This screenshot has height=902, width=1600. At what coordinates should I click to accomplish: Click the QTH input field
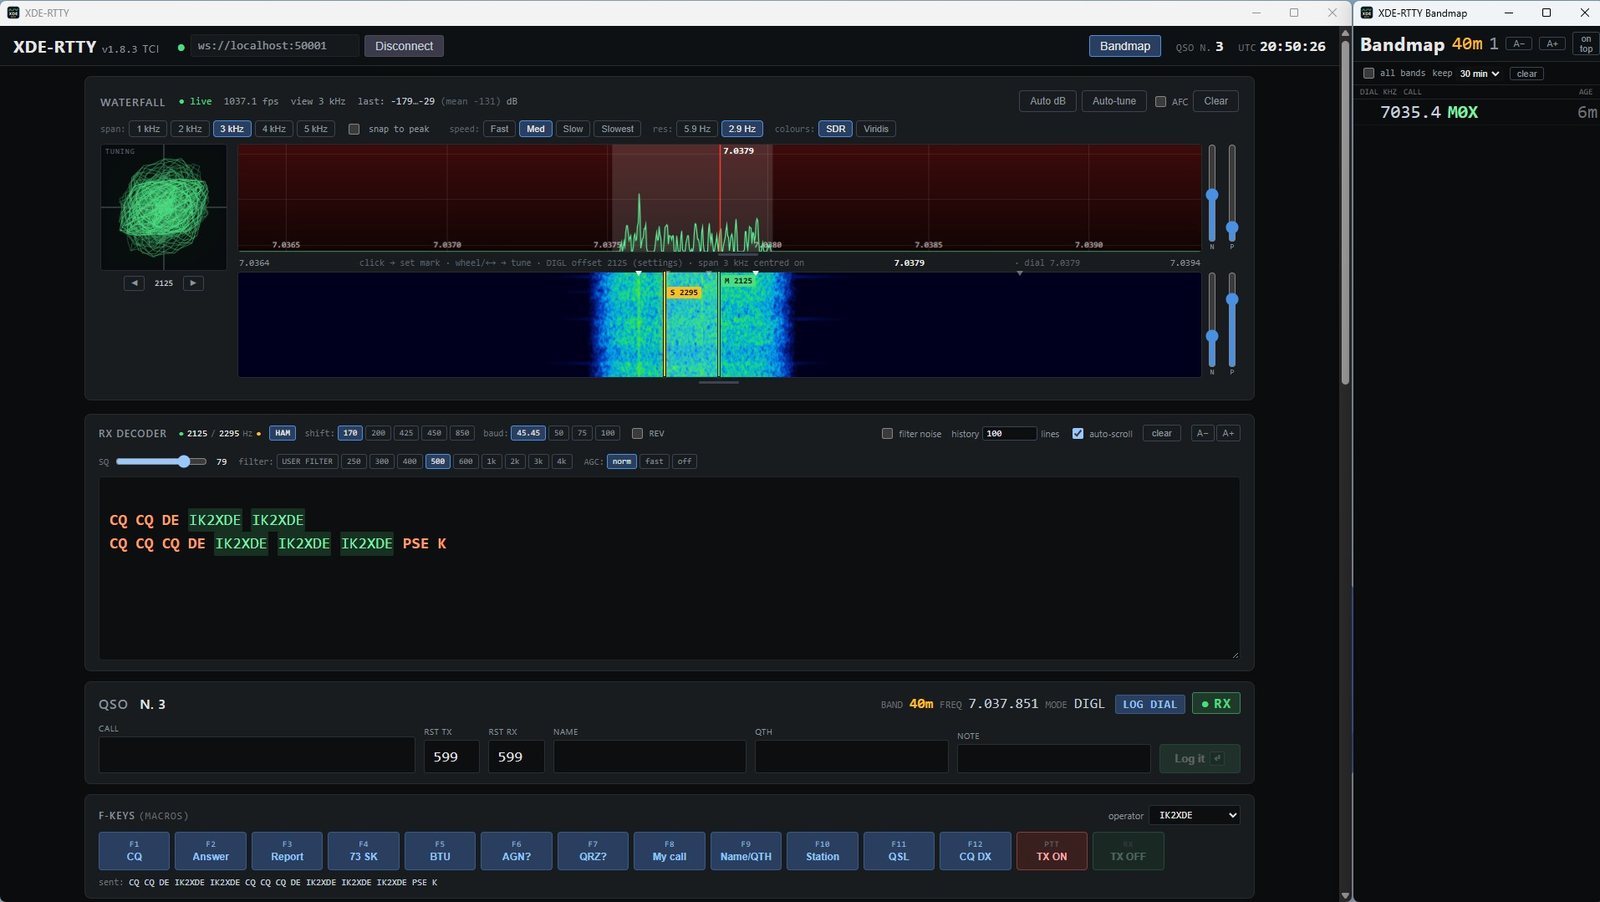(851, 757)
